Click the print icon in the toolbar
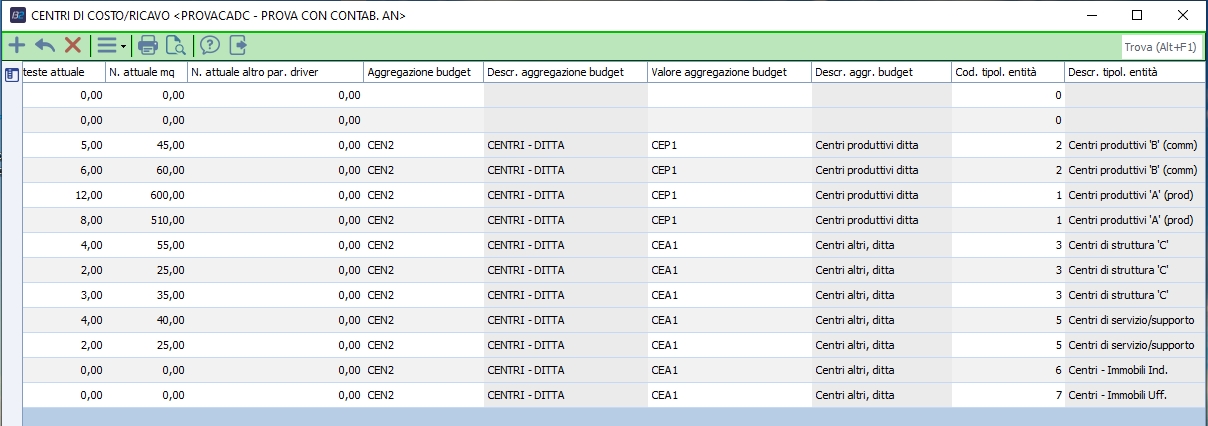1208x426 pixels. point(148,45)
